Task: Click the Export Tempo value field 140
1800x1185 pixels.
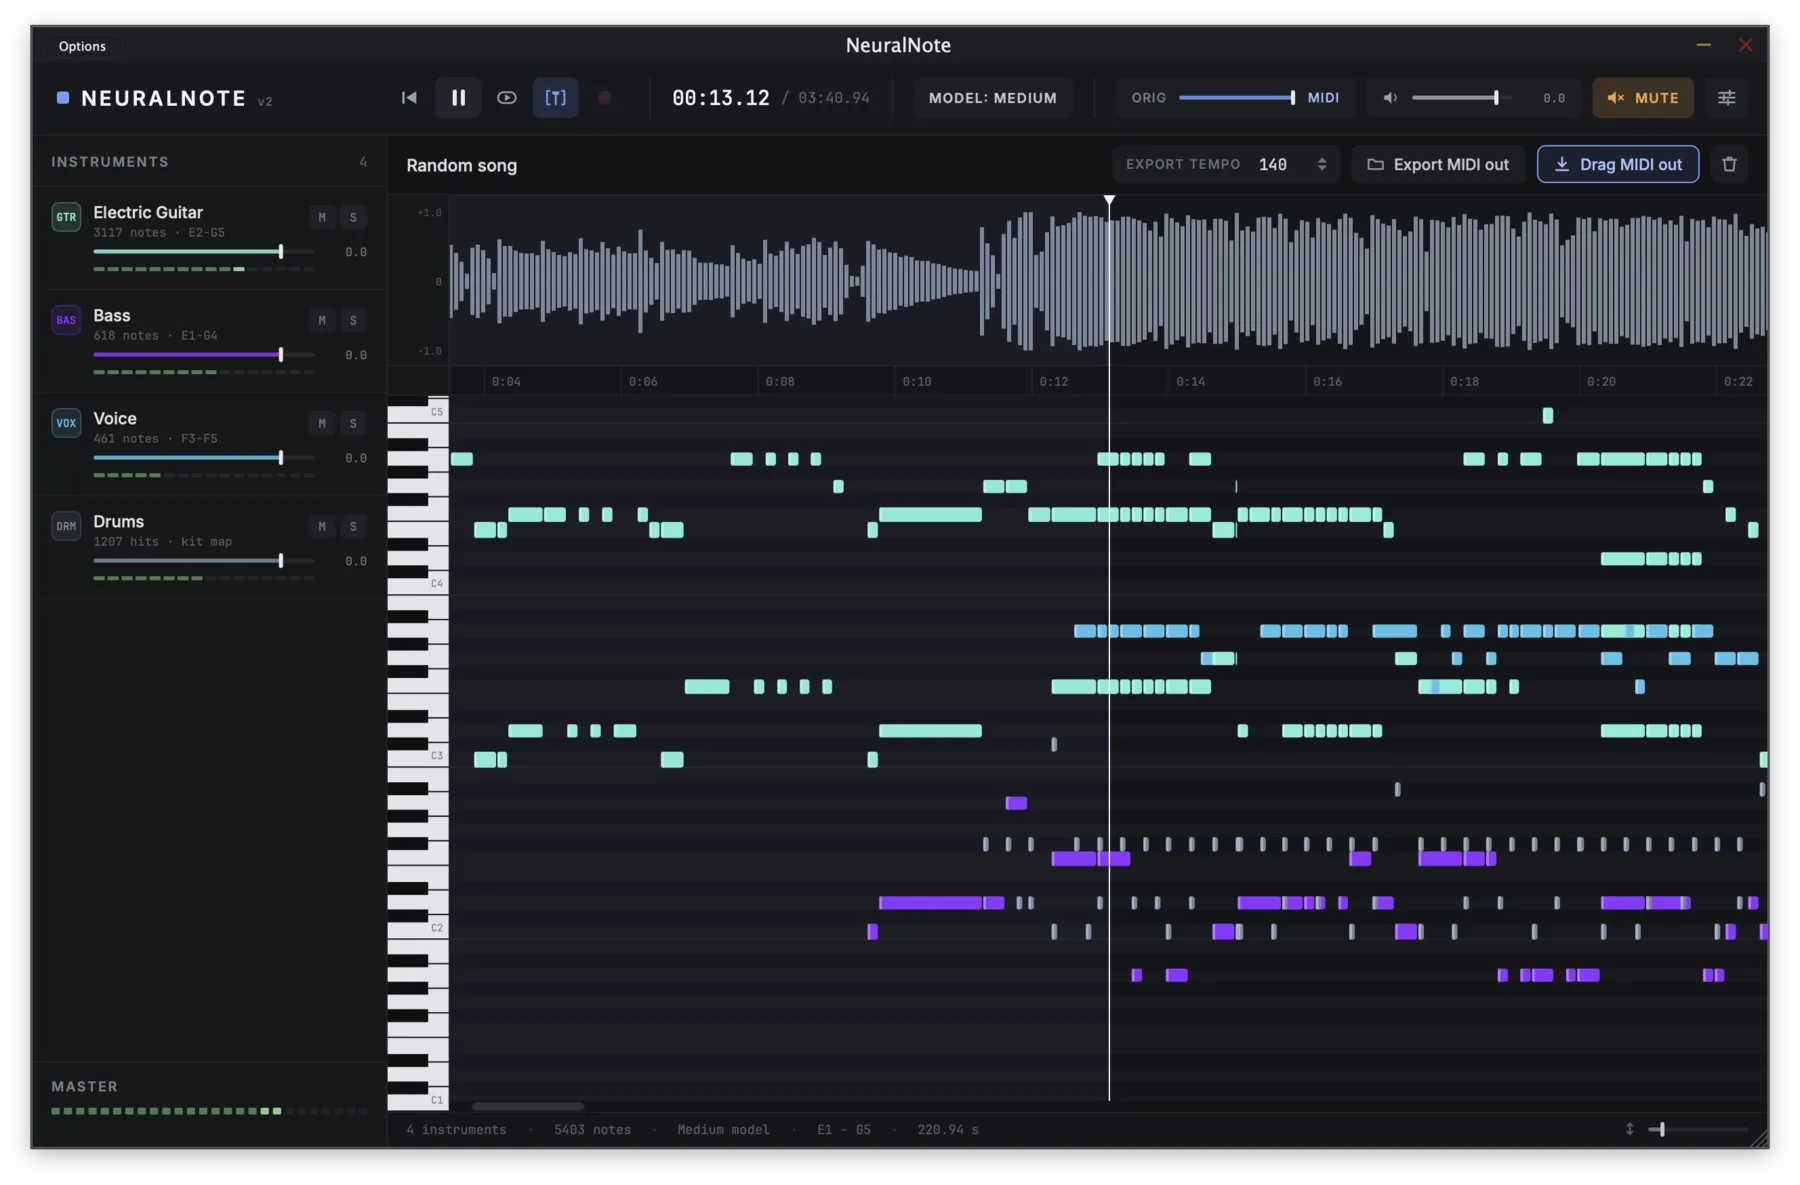Action: (x=1273, y=165)
